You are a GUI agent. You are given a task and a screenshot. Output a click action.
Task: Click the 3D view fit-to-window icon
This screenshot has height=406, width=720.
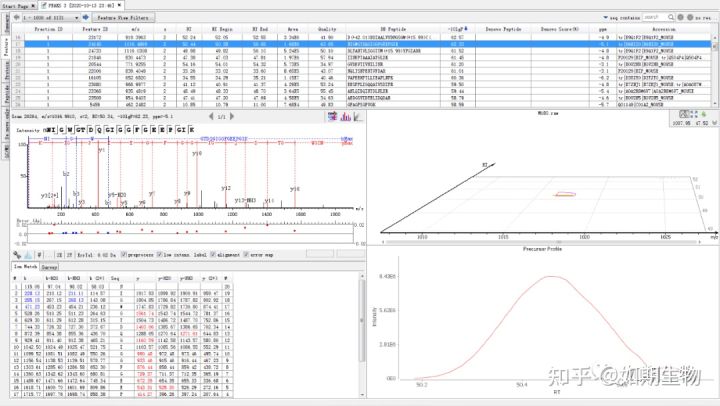694,114
